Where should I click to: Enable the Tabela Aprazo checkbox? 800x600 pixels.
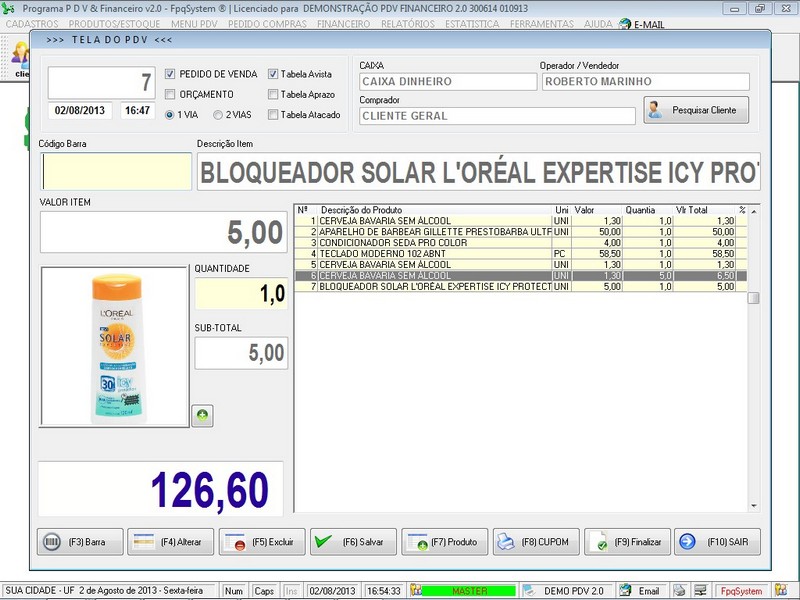coord(273,94)
